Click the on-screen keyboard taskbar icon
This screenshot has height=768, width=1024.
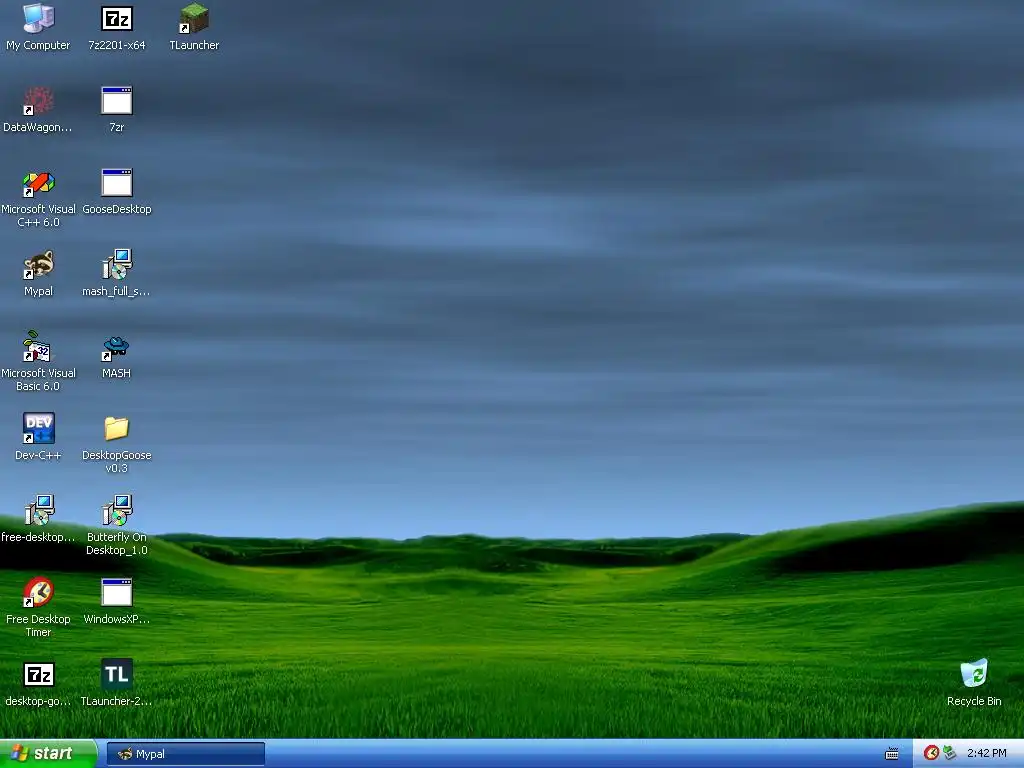(891, 754)
